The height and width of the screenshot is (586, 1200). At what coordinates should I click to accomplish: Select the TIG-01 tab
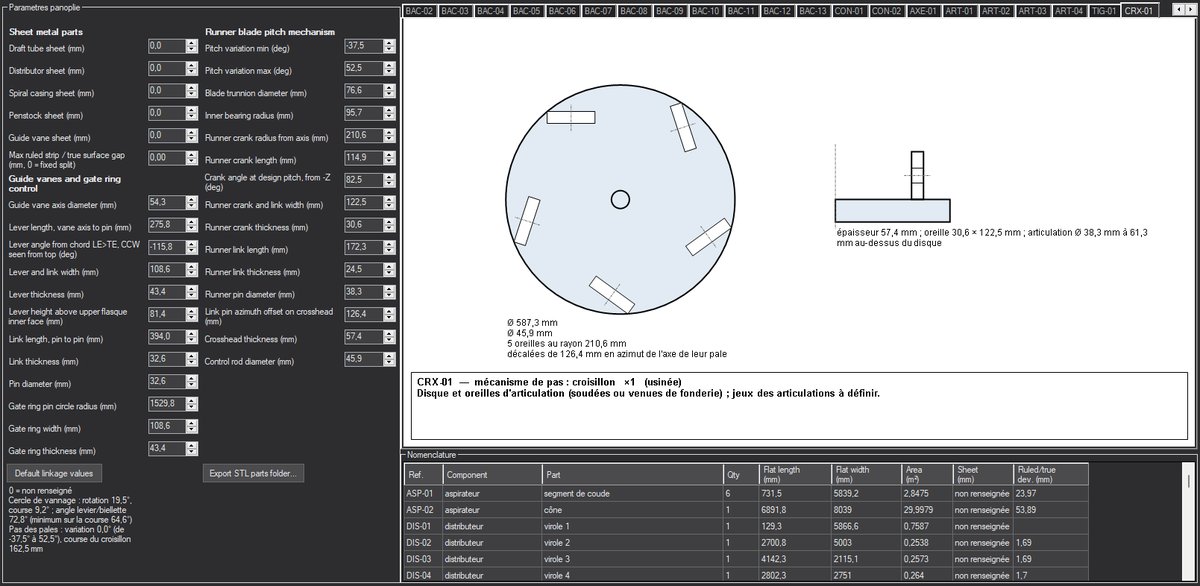click(x=1104, y=11)
